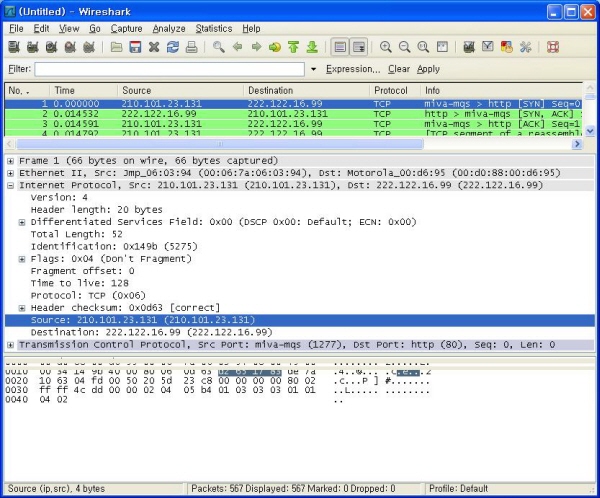Find a packet magnifier icon
The image size is (600, 498).
pos(218,47)
